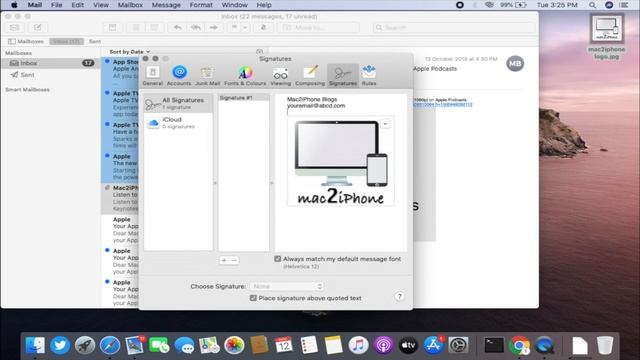Open the Composing preferences tab
This screenshot has width=640, height=360.
click(310, 76)
